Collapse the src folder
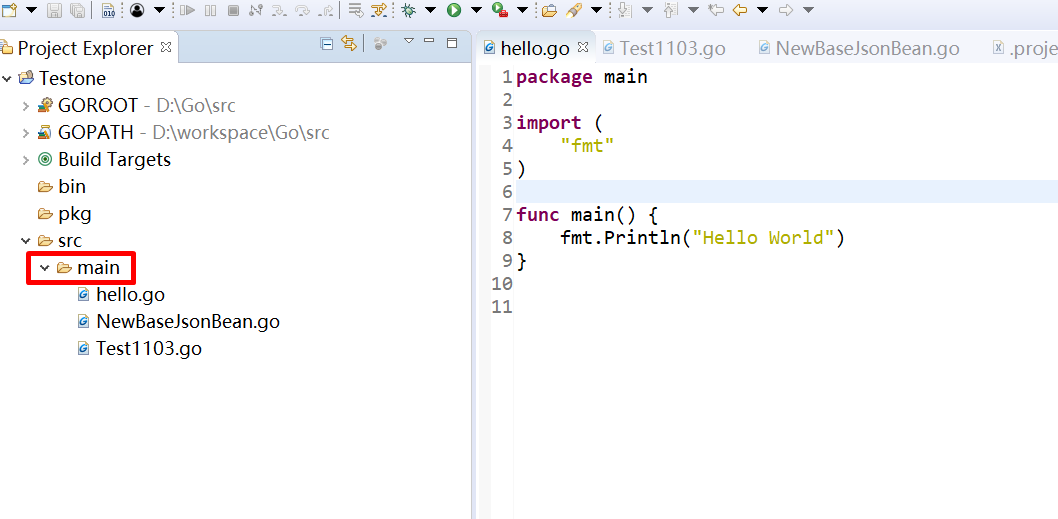Viewport: 1058px width, 519px height. pyautogui.click(x=26, y=241)
